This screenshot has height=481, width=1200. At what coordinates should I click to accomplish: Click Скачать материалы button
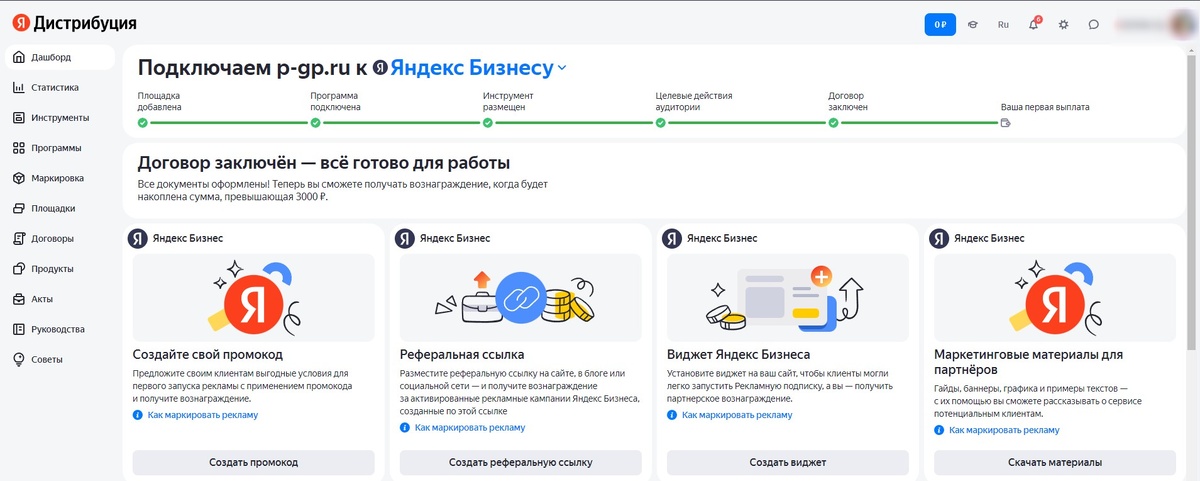click(x=1055, y=462)
